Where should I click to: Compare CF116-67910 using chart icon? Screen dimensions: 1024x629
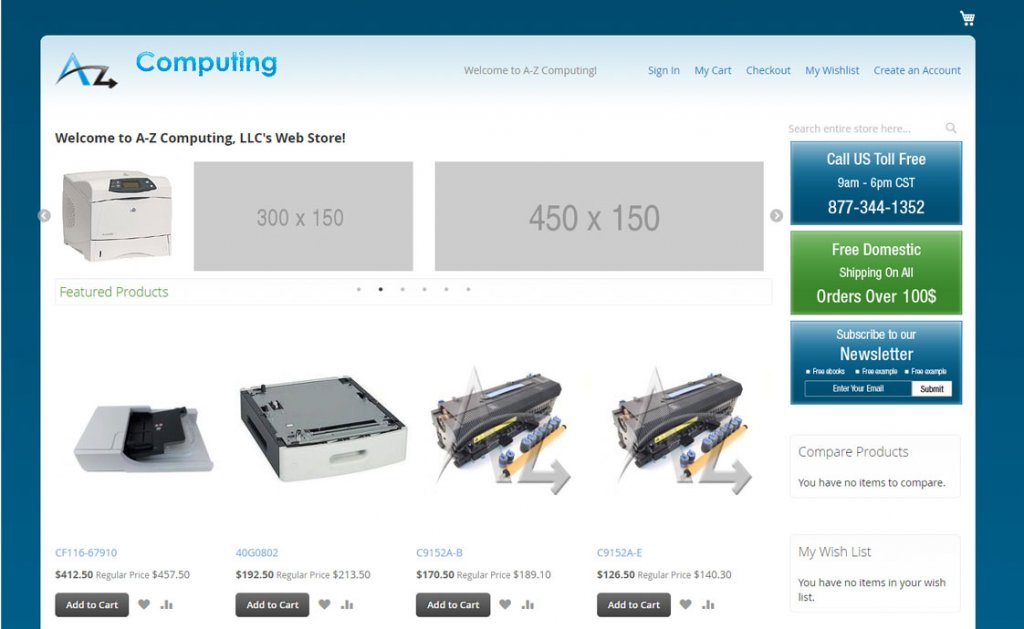pos(167,604)
